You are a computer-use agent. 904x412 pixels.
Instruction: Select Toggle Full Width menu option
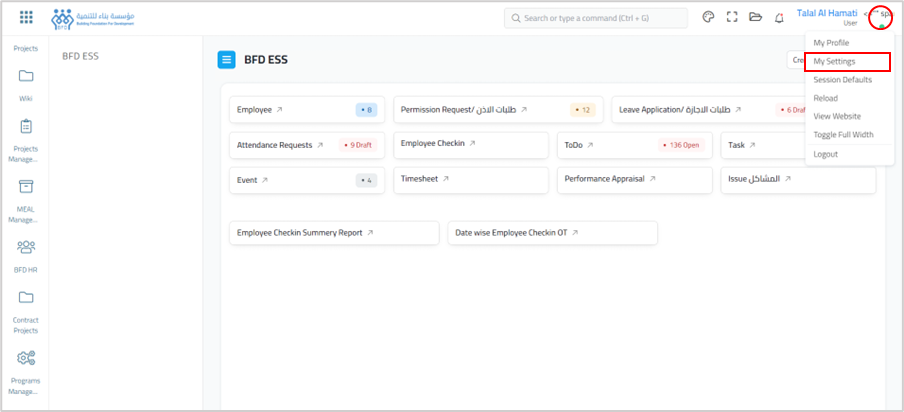click(x=843, y=135)
